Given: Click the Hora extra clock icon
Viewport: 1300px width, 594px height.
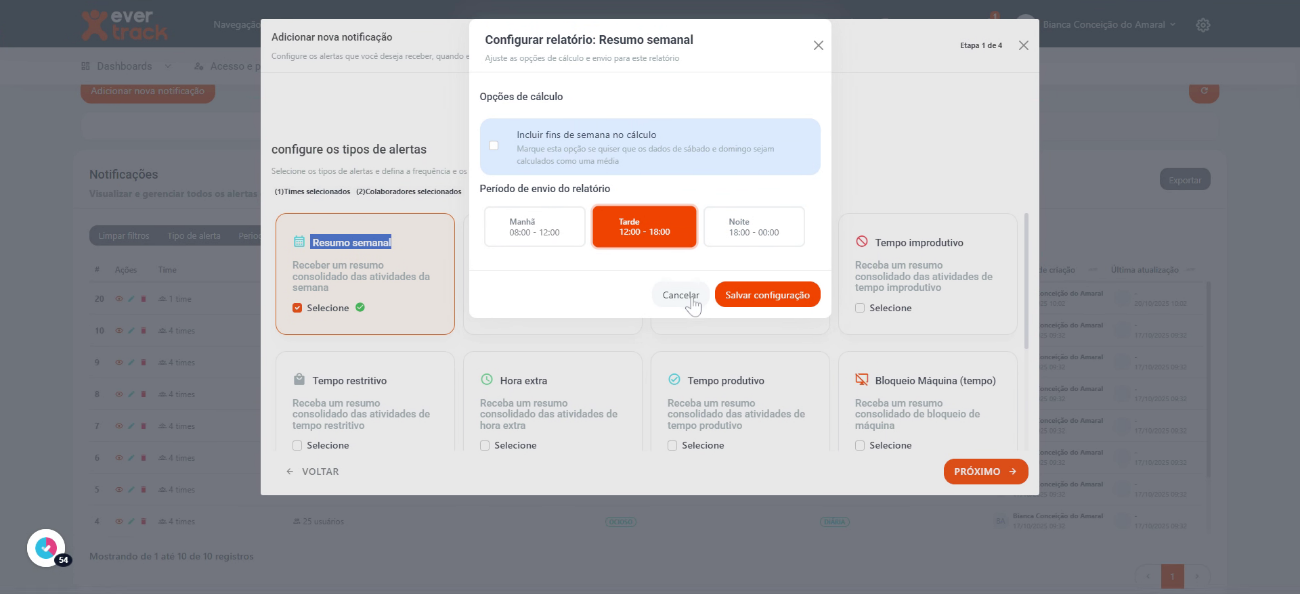Looking at the screenshot, I should (486, 380).
